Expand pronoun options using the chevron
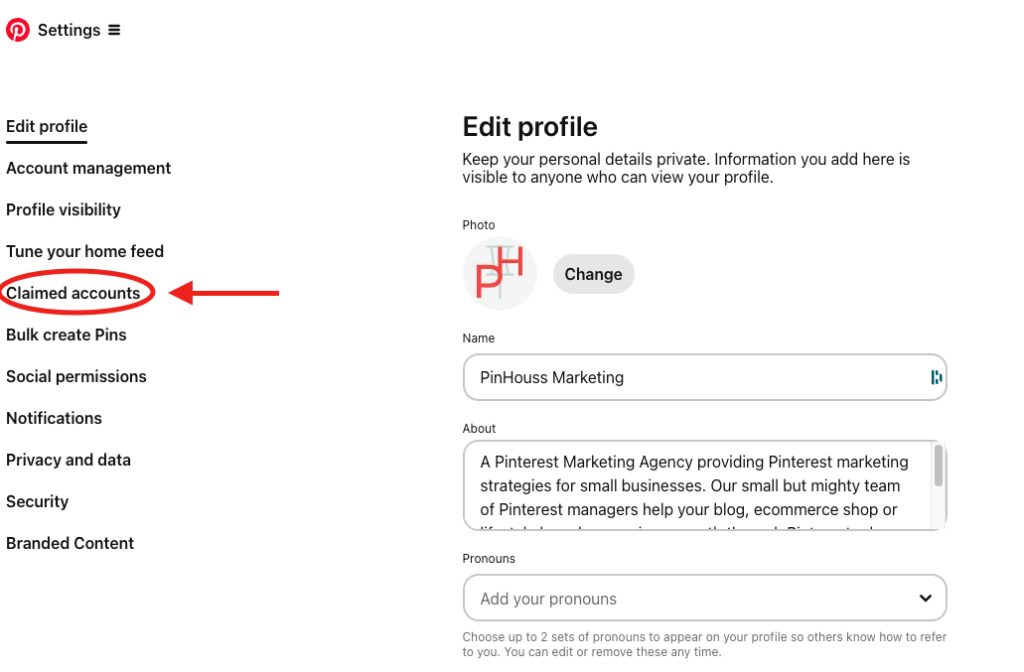This screenshot has width=1024, height=672. pyautogui.click(x=929, y=597)
